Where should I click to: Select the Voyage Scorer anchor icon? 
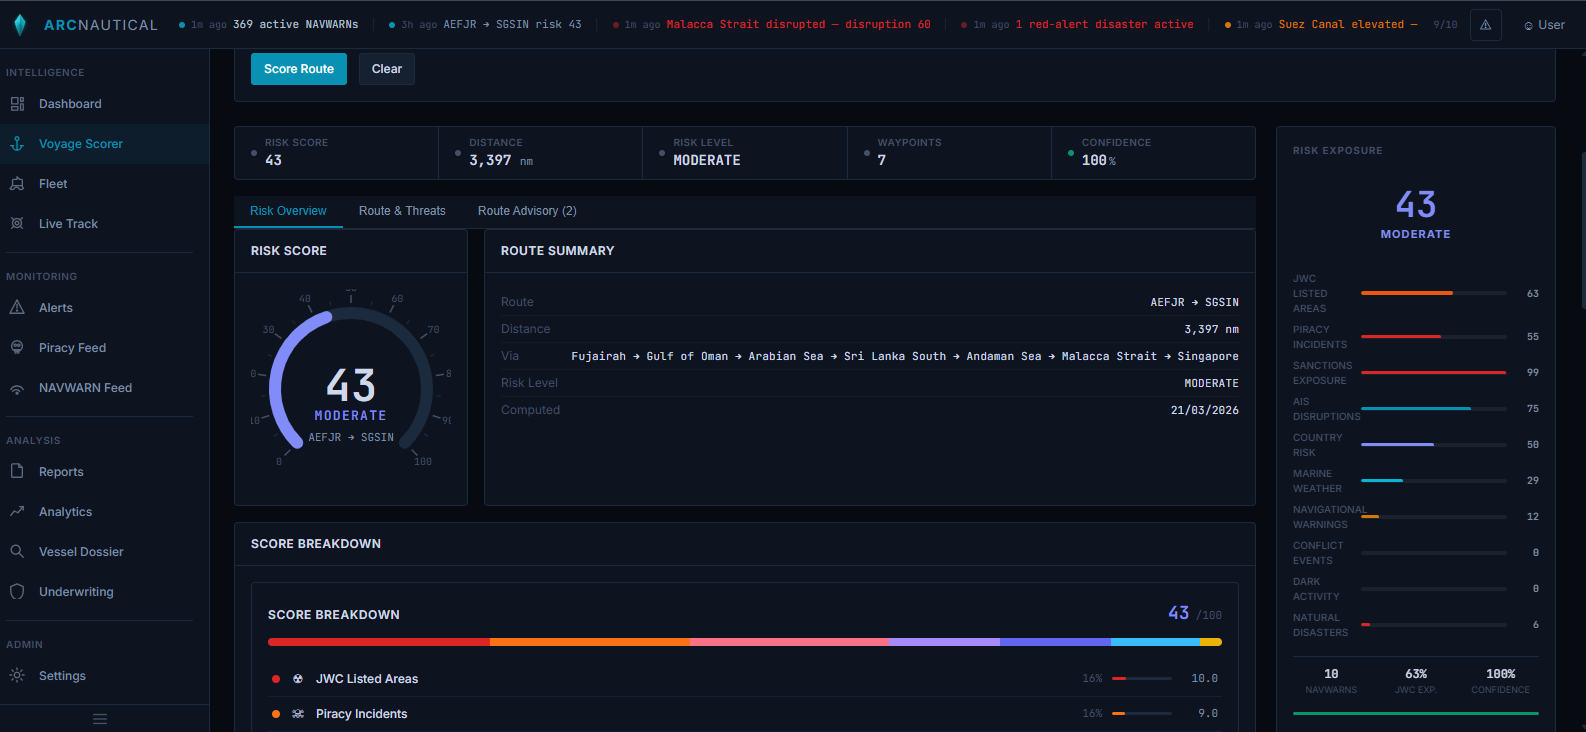point(17,144)
